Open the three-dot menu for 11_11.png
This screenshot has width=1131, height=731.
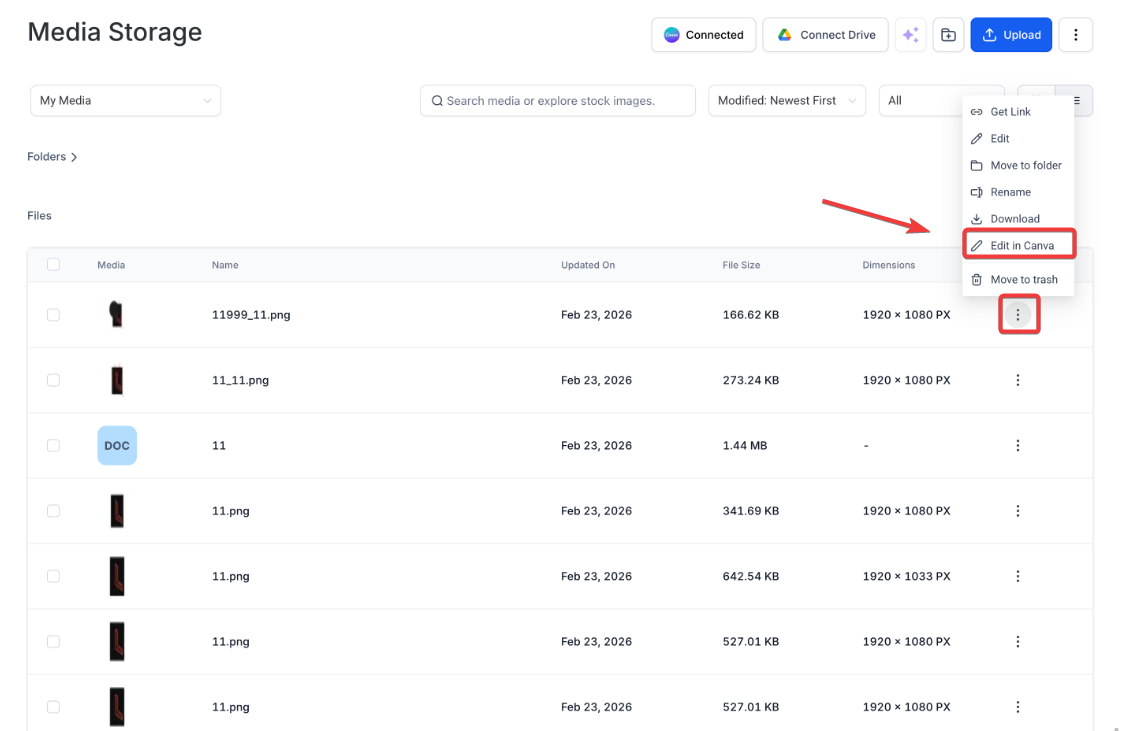(x=1017, y=380)
